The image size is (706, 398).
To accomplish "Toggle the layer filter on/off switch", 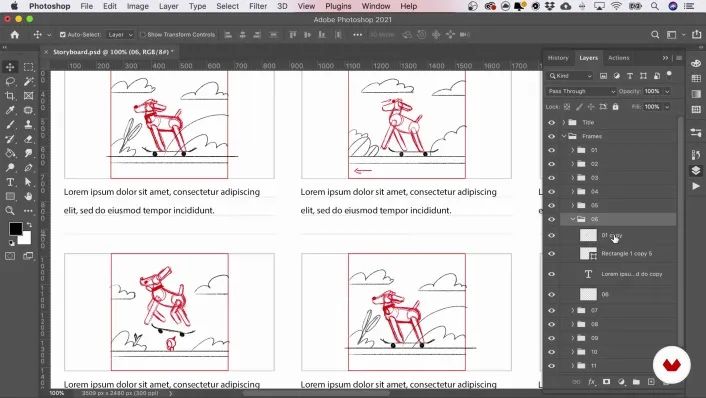I will (x=669, y=74).
